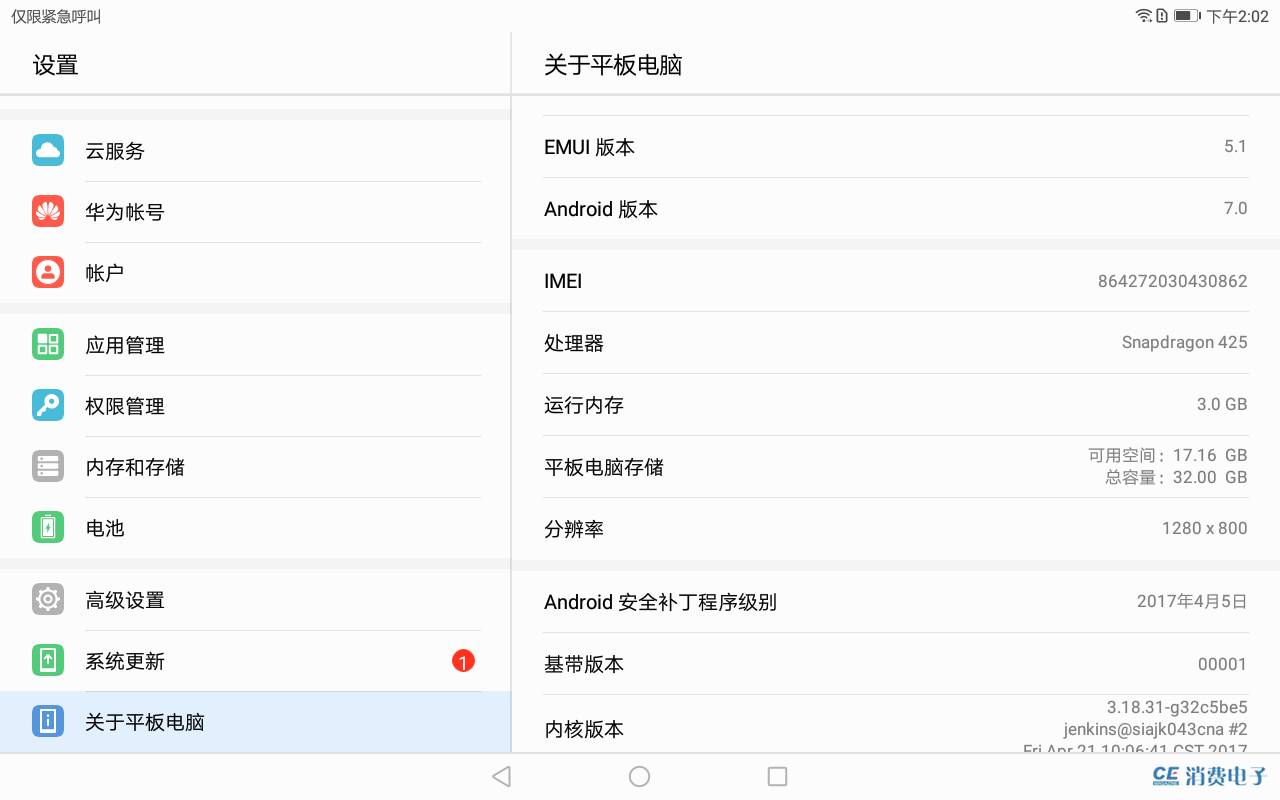Tap the About tablet (关于平板电脑) info icon

pyautogui.click(x=47, y=721)
